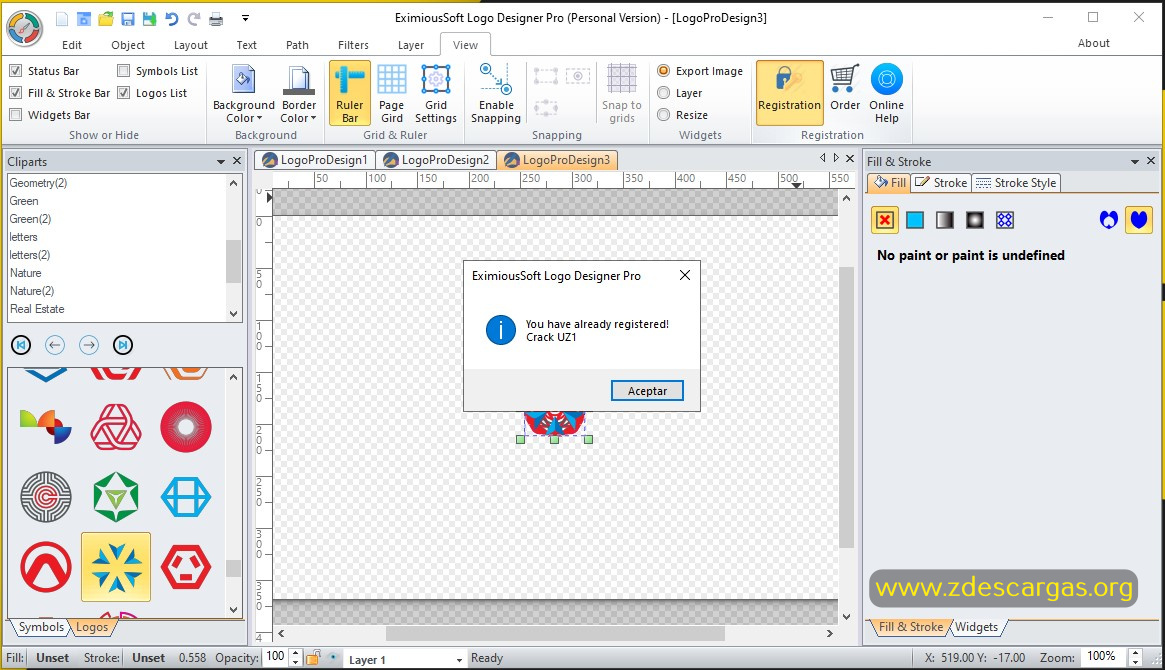Check the Widgets Bar checkbox
1165x670 pixels.
click(16, 115)
